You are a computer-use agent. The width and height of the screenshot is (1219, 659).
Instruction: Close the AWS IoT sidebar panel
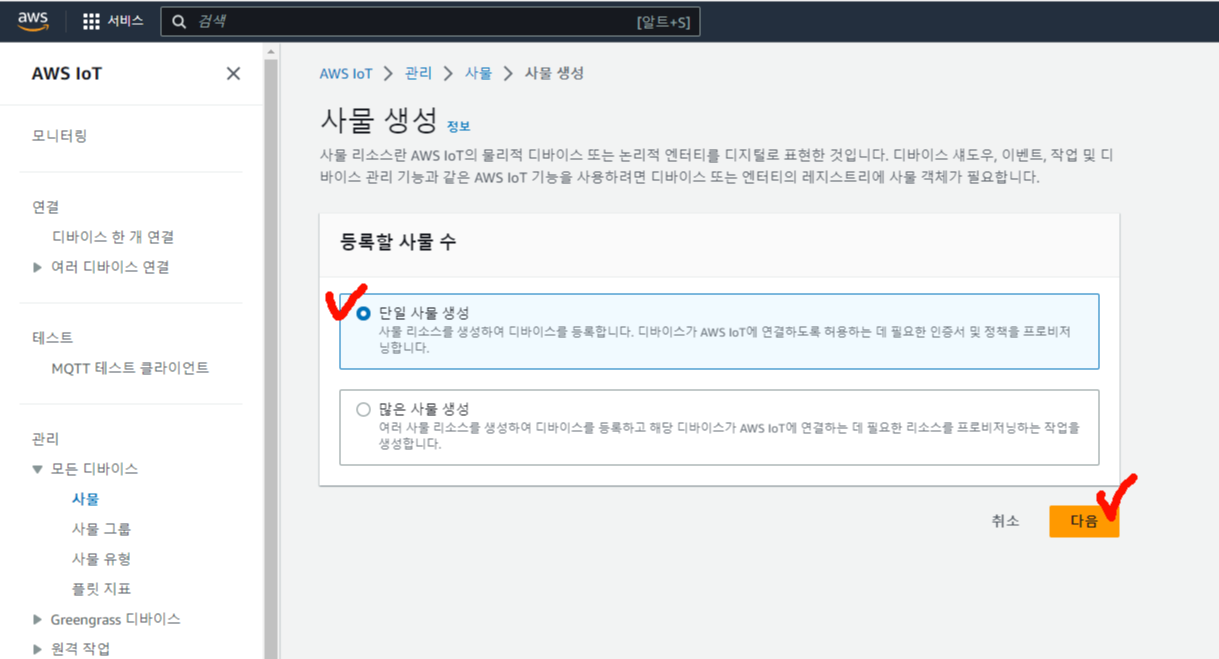233,73
